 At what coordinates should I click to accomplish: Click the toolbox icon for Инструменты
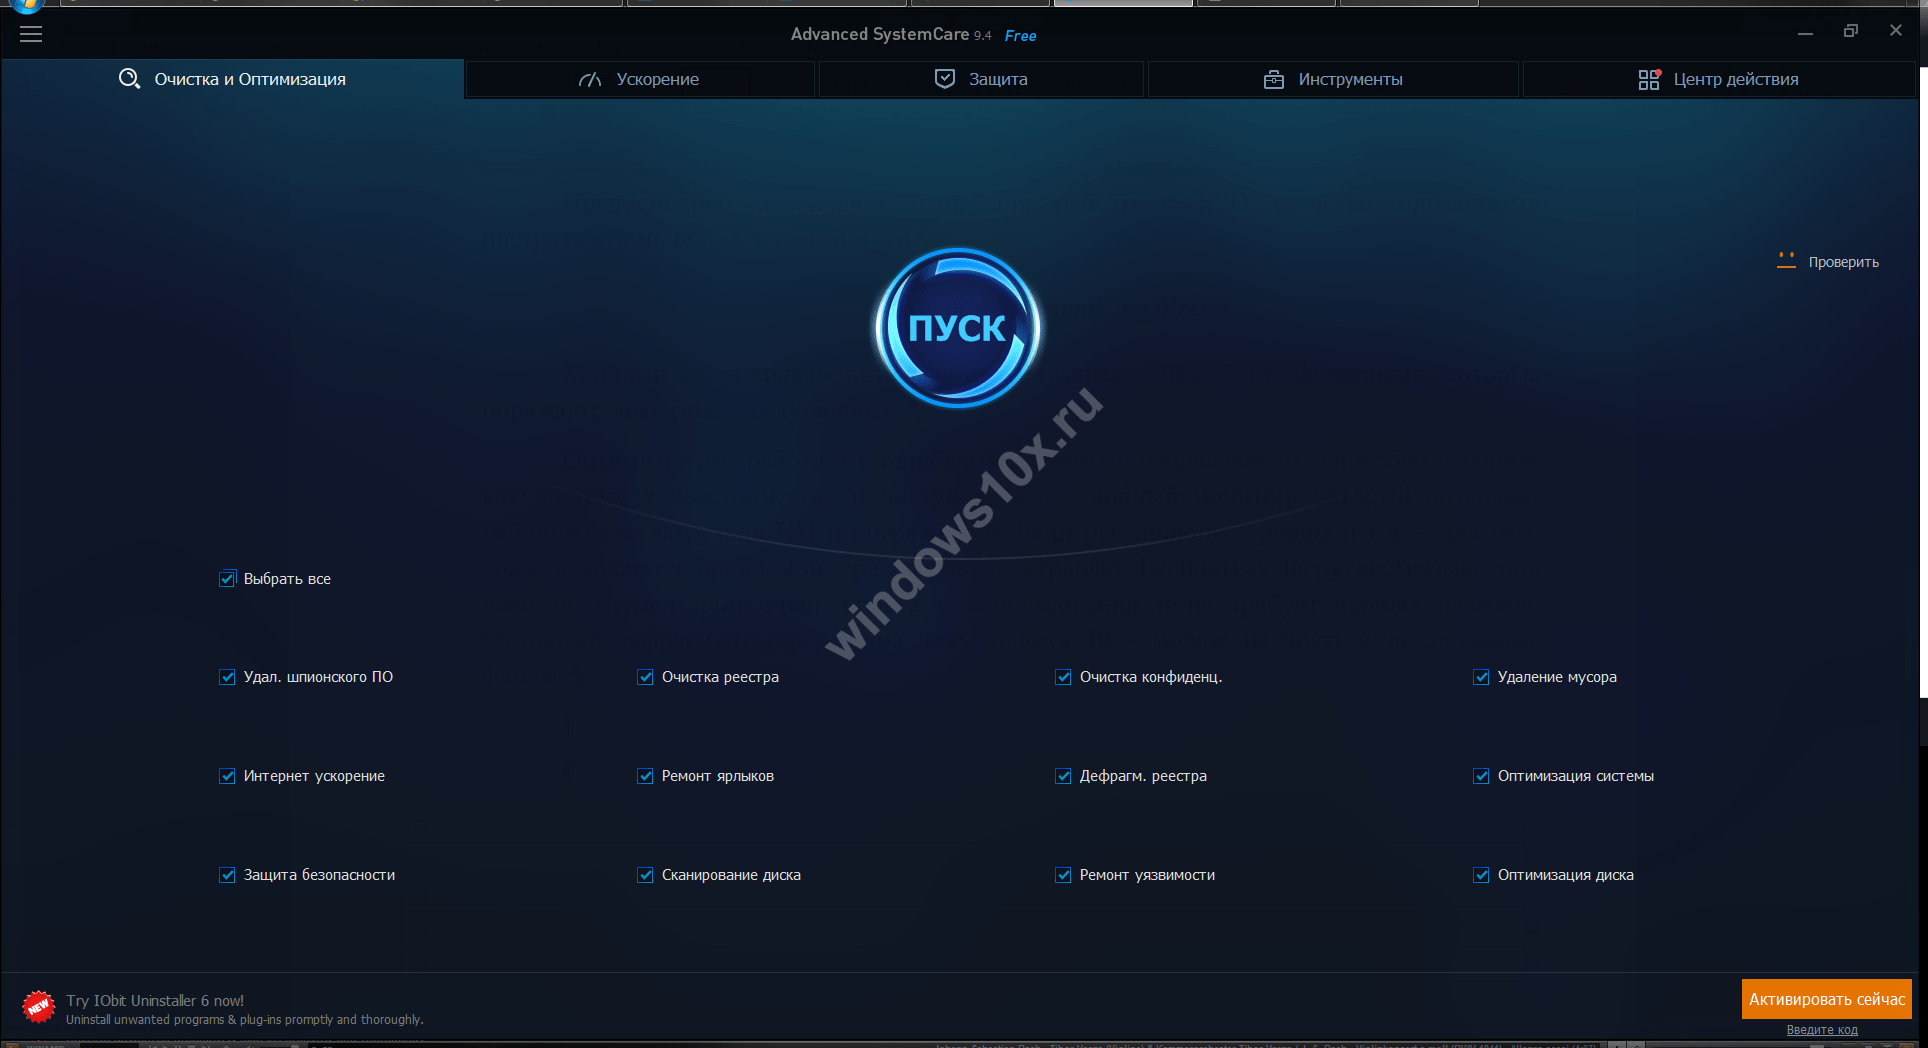pos(1273,79)
